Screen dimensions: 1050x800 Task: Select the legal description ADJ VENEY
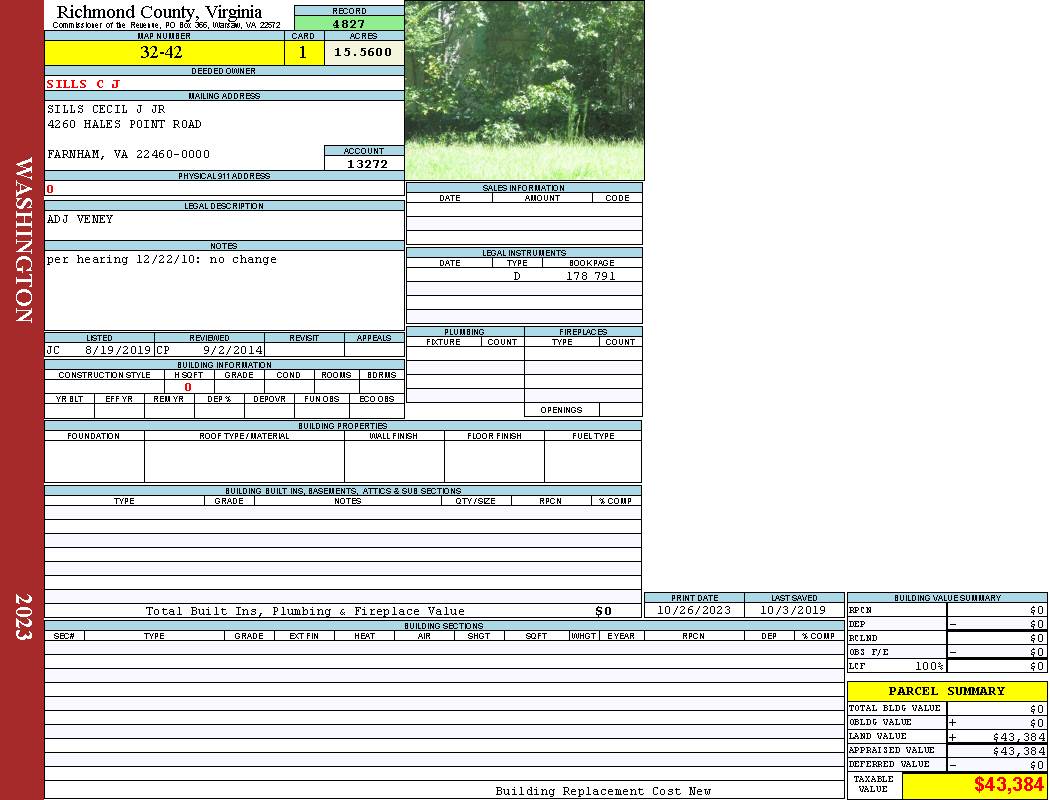tap(80, 219)
